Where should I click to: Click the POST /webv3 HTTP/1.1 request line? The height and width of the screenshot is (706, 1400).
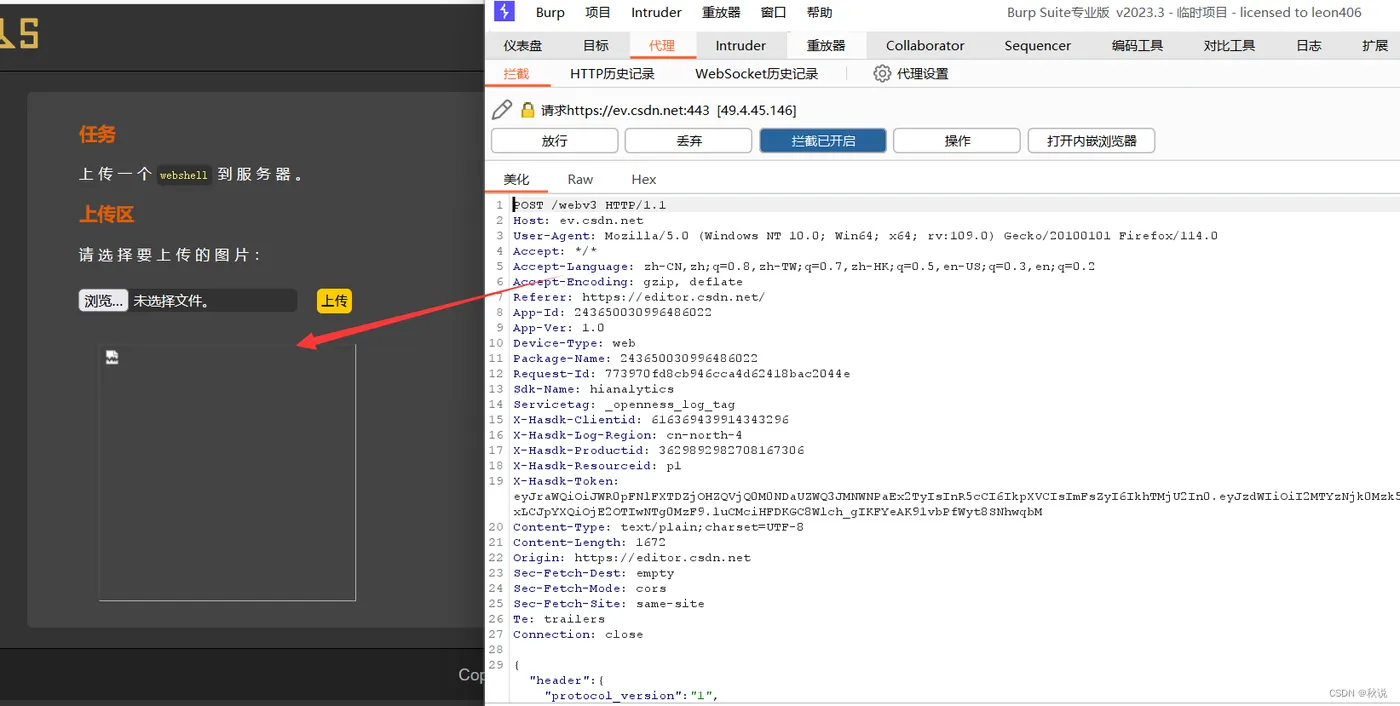point(589,205)
